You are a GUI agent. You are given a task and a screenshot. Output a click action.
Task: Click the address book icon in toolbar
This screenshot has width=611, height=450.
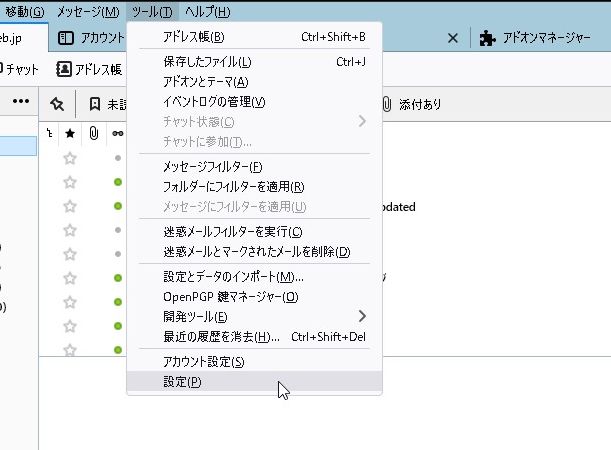pos(64,69)
